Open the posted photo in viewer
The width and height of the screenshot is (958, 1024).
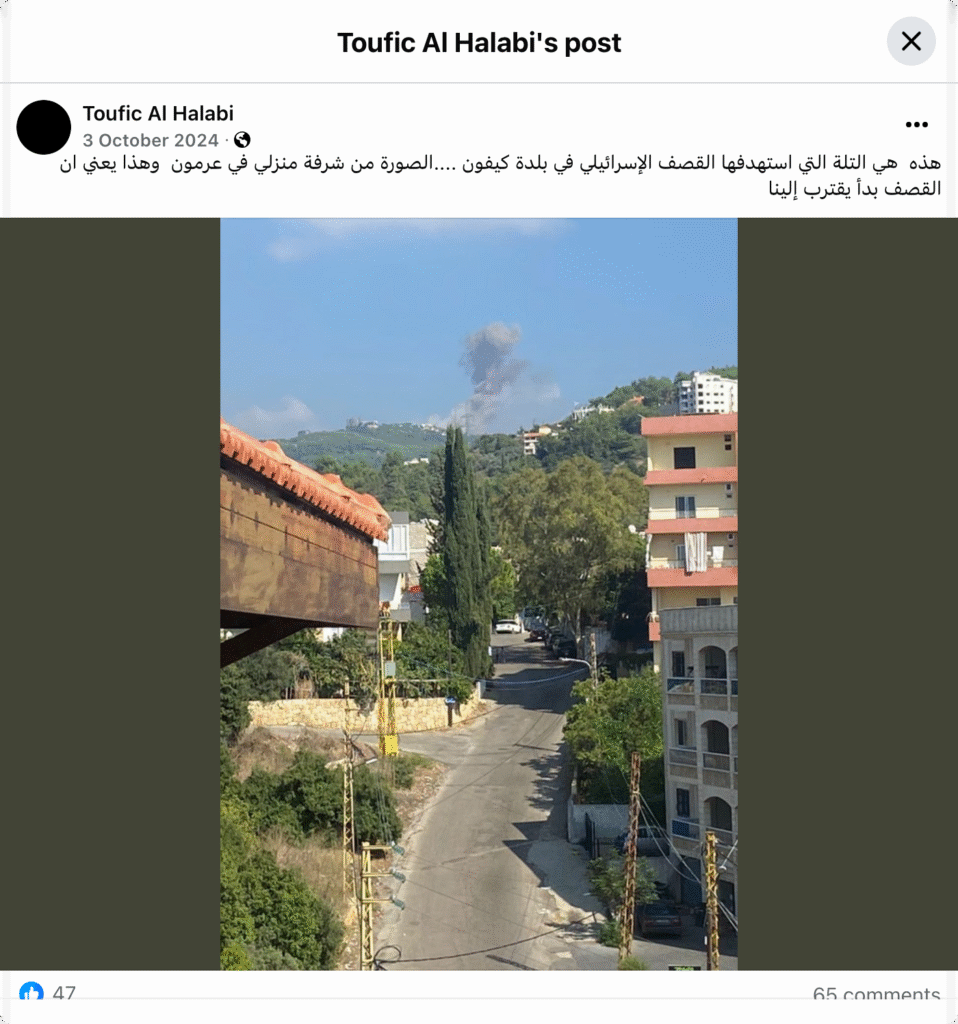(x=479, y=594)
